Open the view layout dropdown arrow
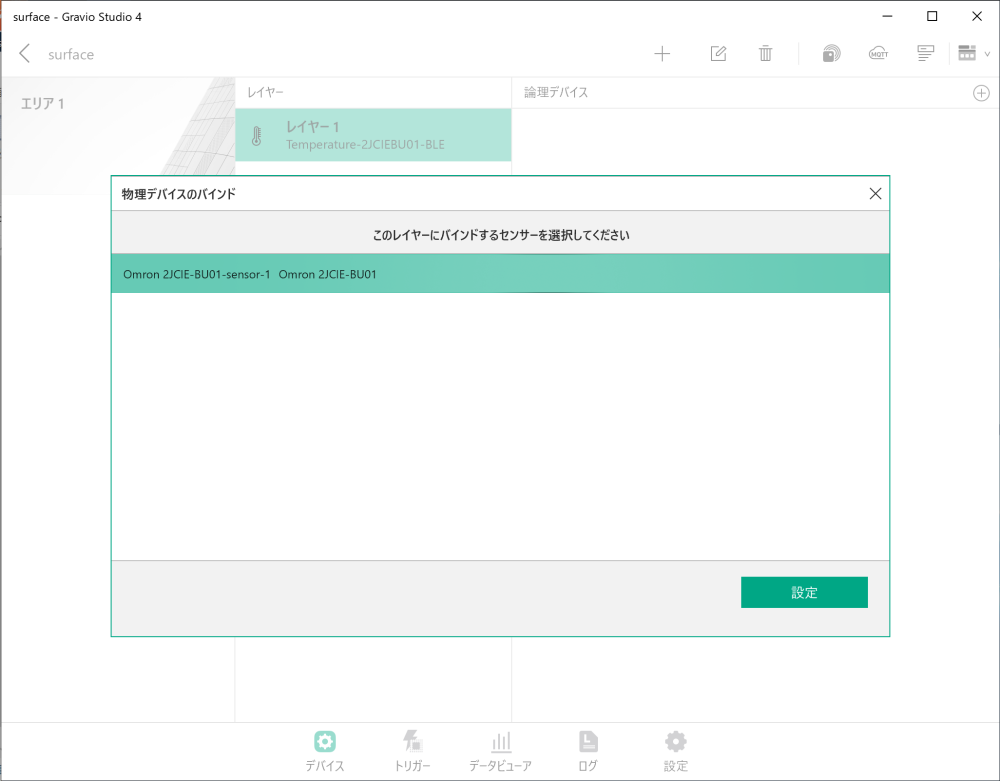1000x781 pixels. 987,54
